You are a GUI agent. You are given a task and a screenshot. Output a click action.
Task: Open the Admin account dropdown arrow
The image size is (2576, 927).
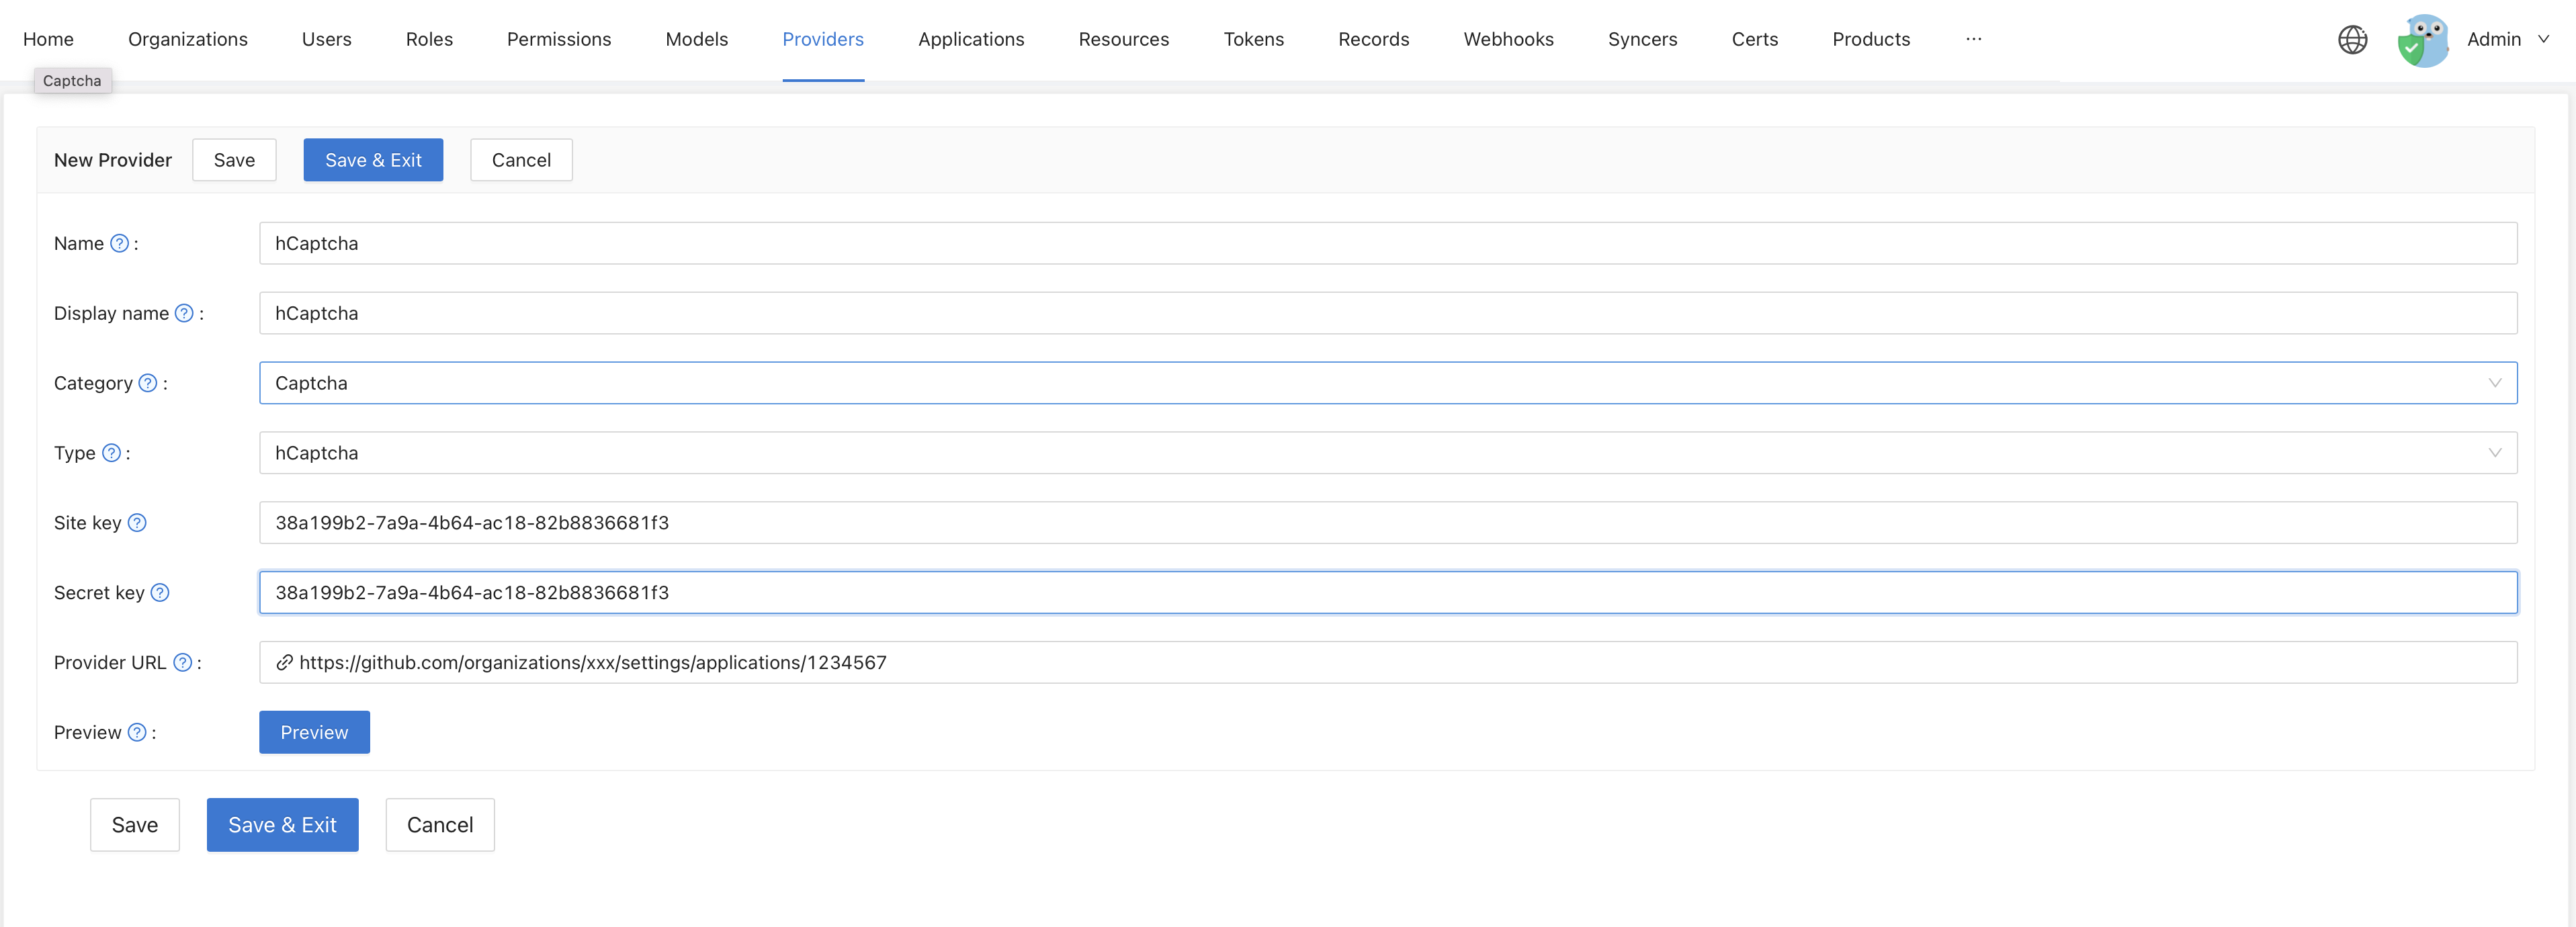[x=2543, y=39]
